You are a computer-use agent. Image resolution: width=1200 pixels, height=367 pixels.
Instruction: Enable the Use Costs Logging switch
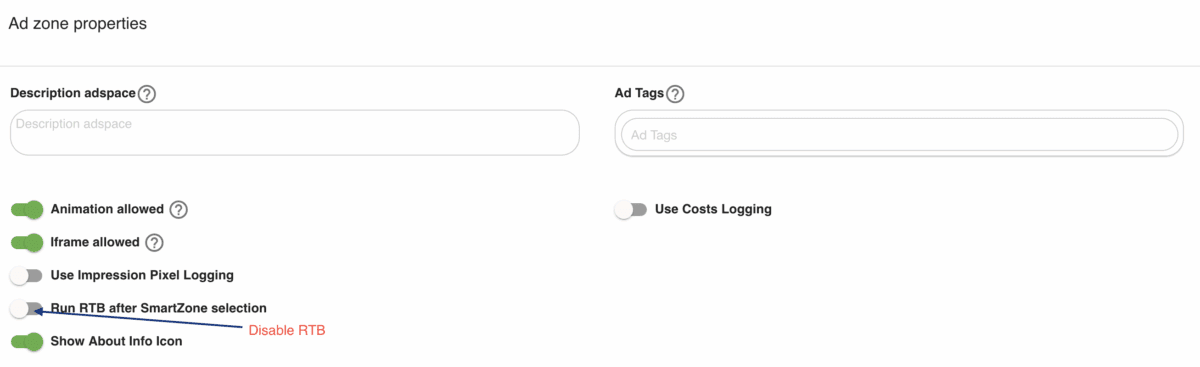tap(631, 210)
